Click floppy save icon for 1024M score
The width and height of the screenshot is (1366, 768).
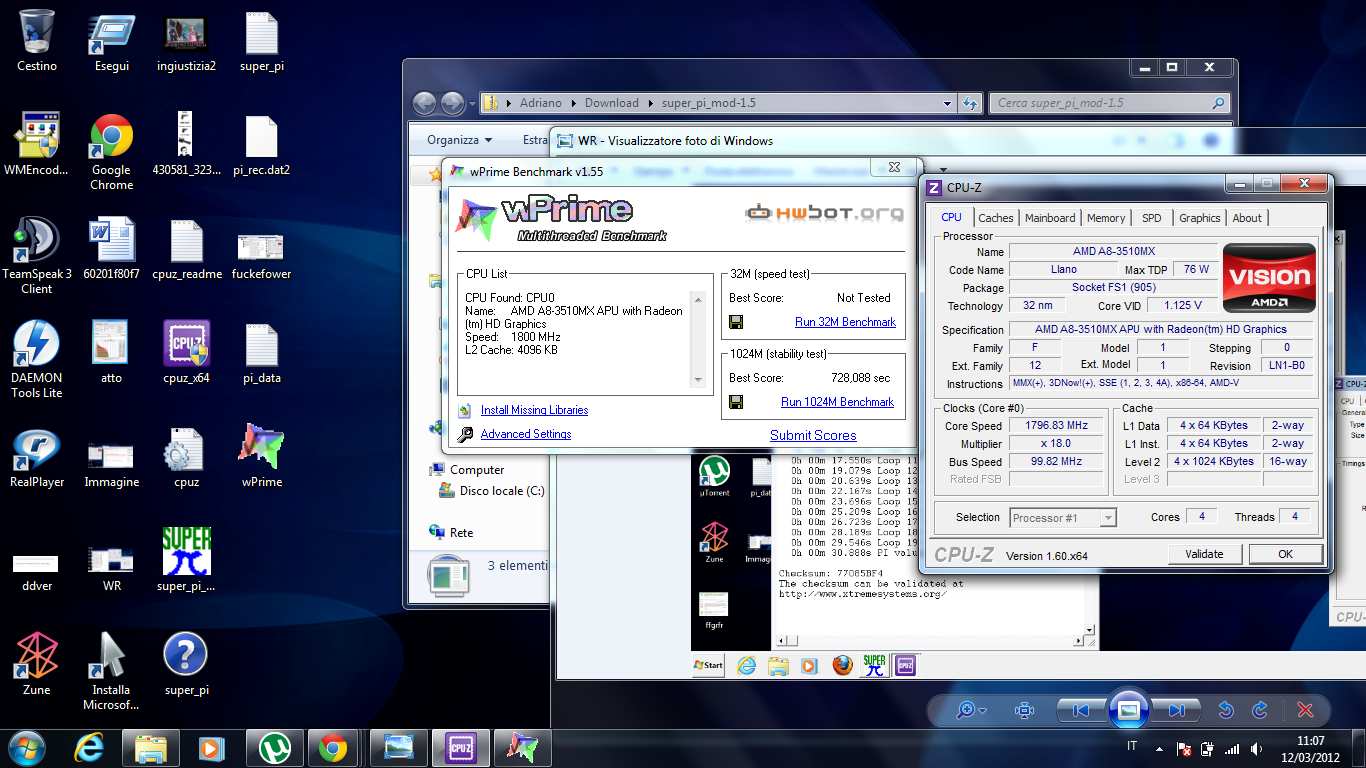(736, 402)
